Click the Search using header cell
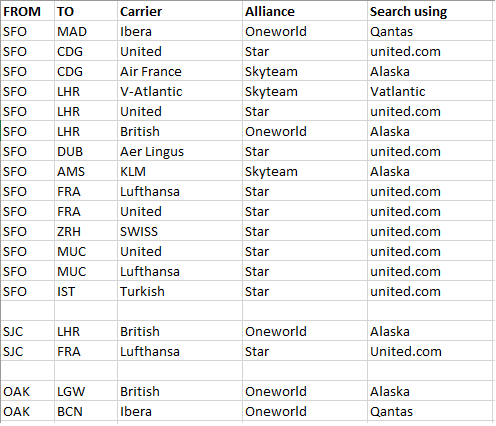 [x=430, y=11]
